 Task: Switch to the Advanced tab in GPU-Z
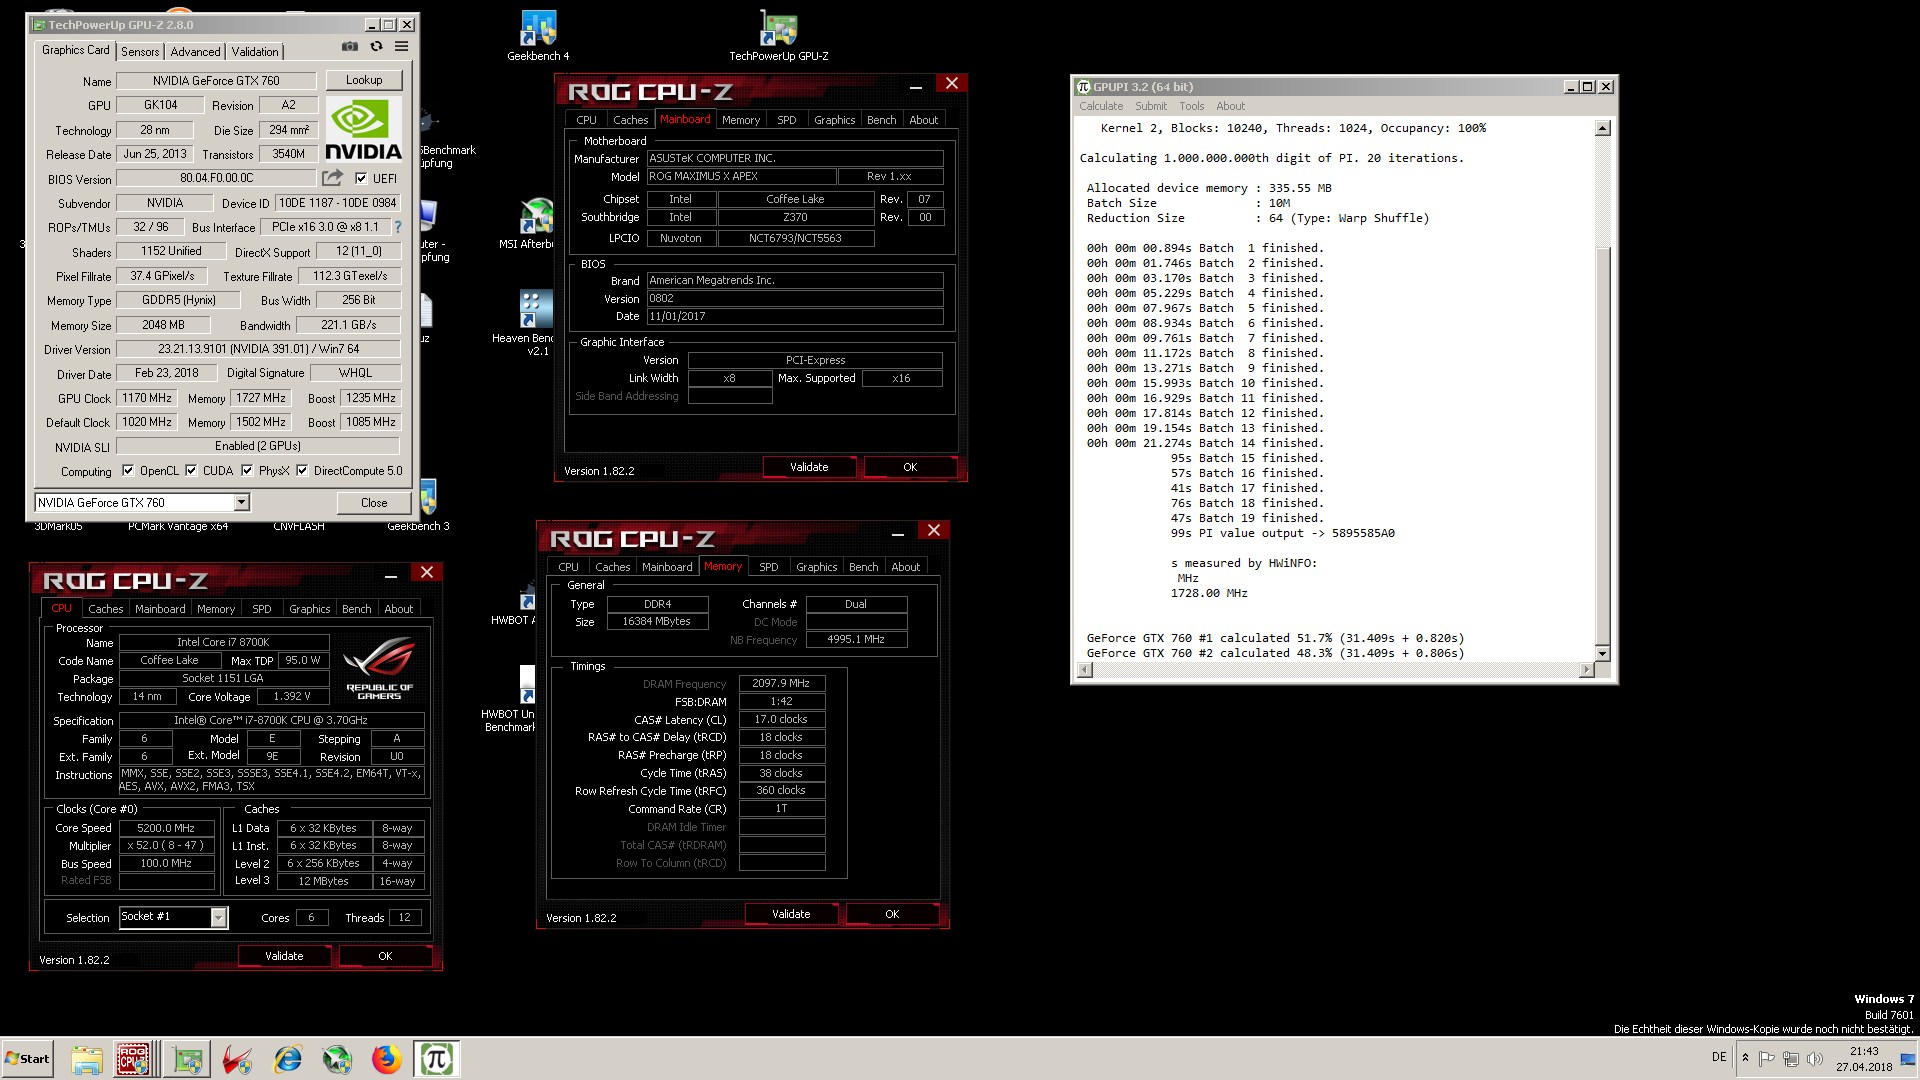pos(195,52)
